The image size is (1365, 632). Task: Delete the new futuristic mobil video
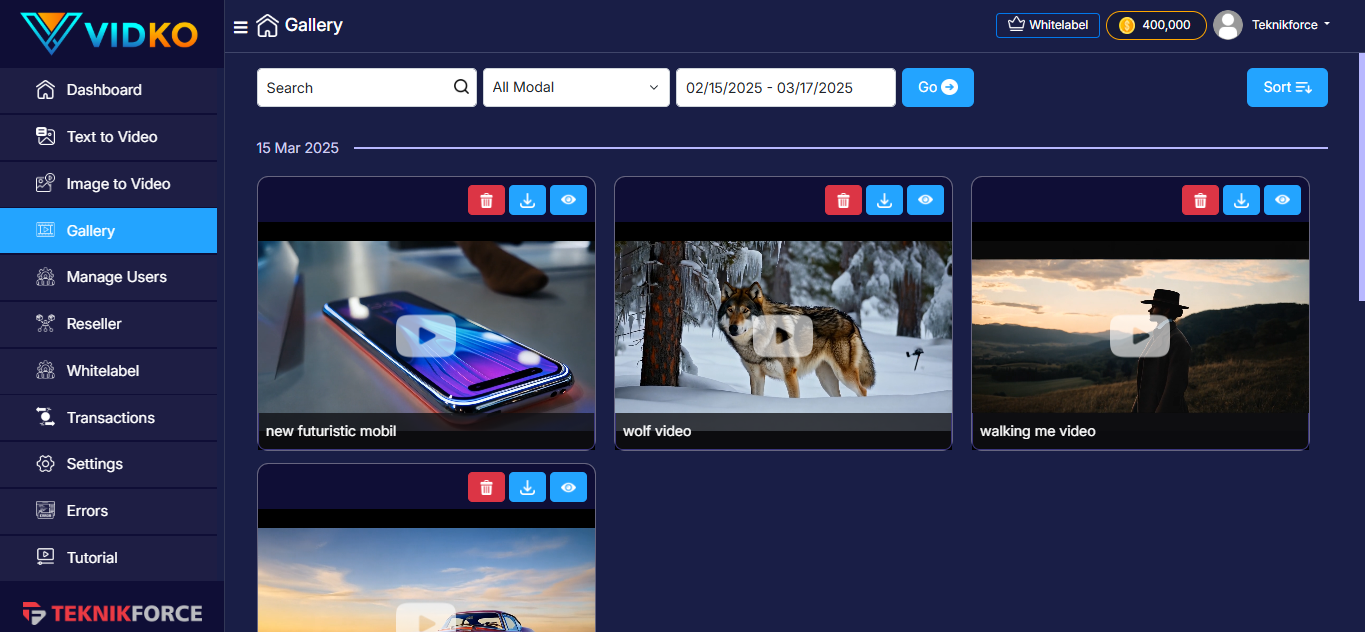click(486, 201)
